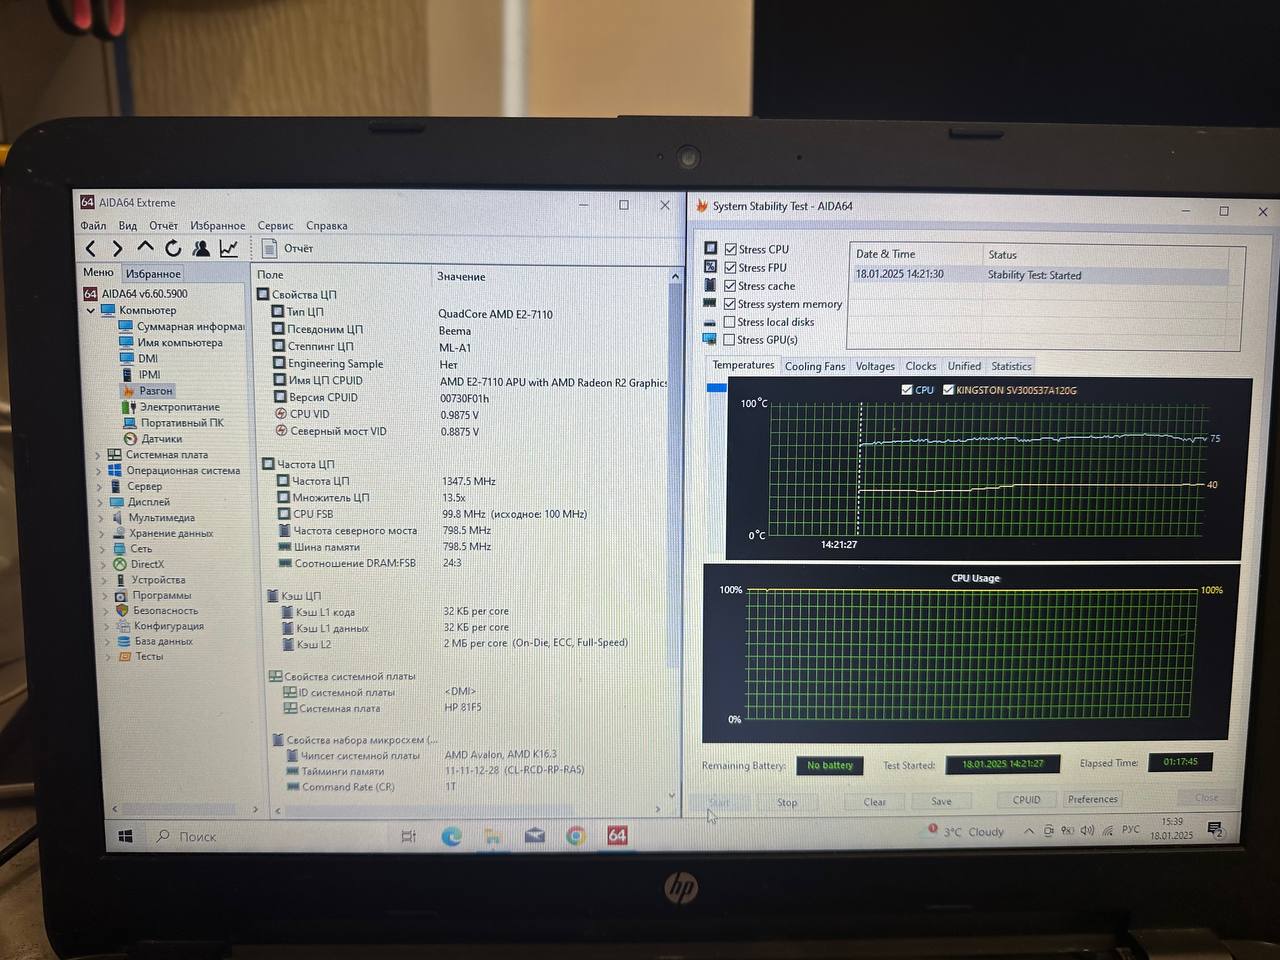Toggle KINGSTON SV300S37A120G graph checkbox

948,390
